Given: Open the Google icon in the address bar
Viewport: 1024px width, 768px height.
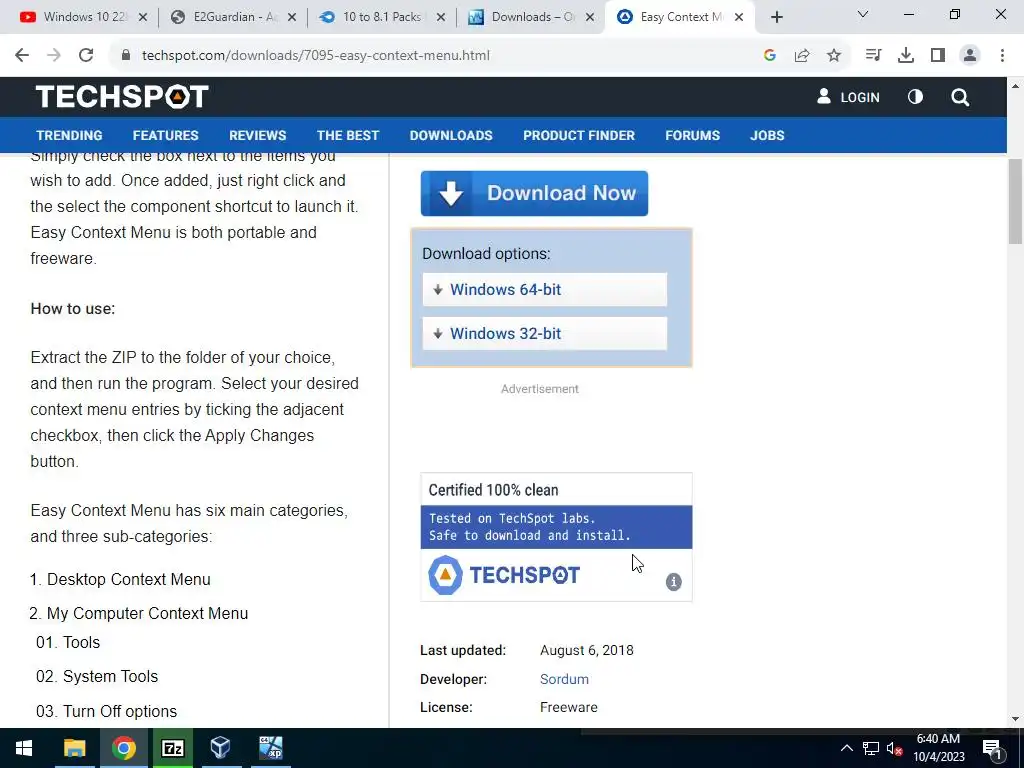Looking at the screenshot, I should tap(770, 56).
